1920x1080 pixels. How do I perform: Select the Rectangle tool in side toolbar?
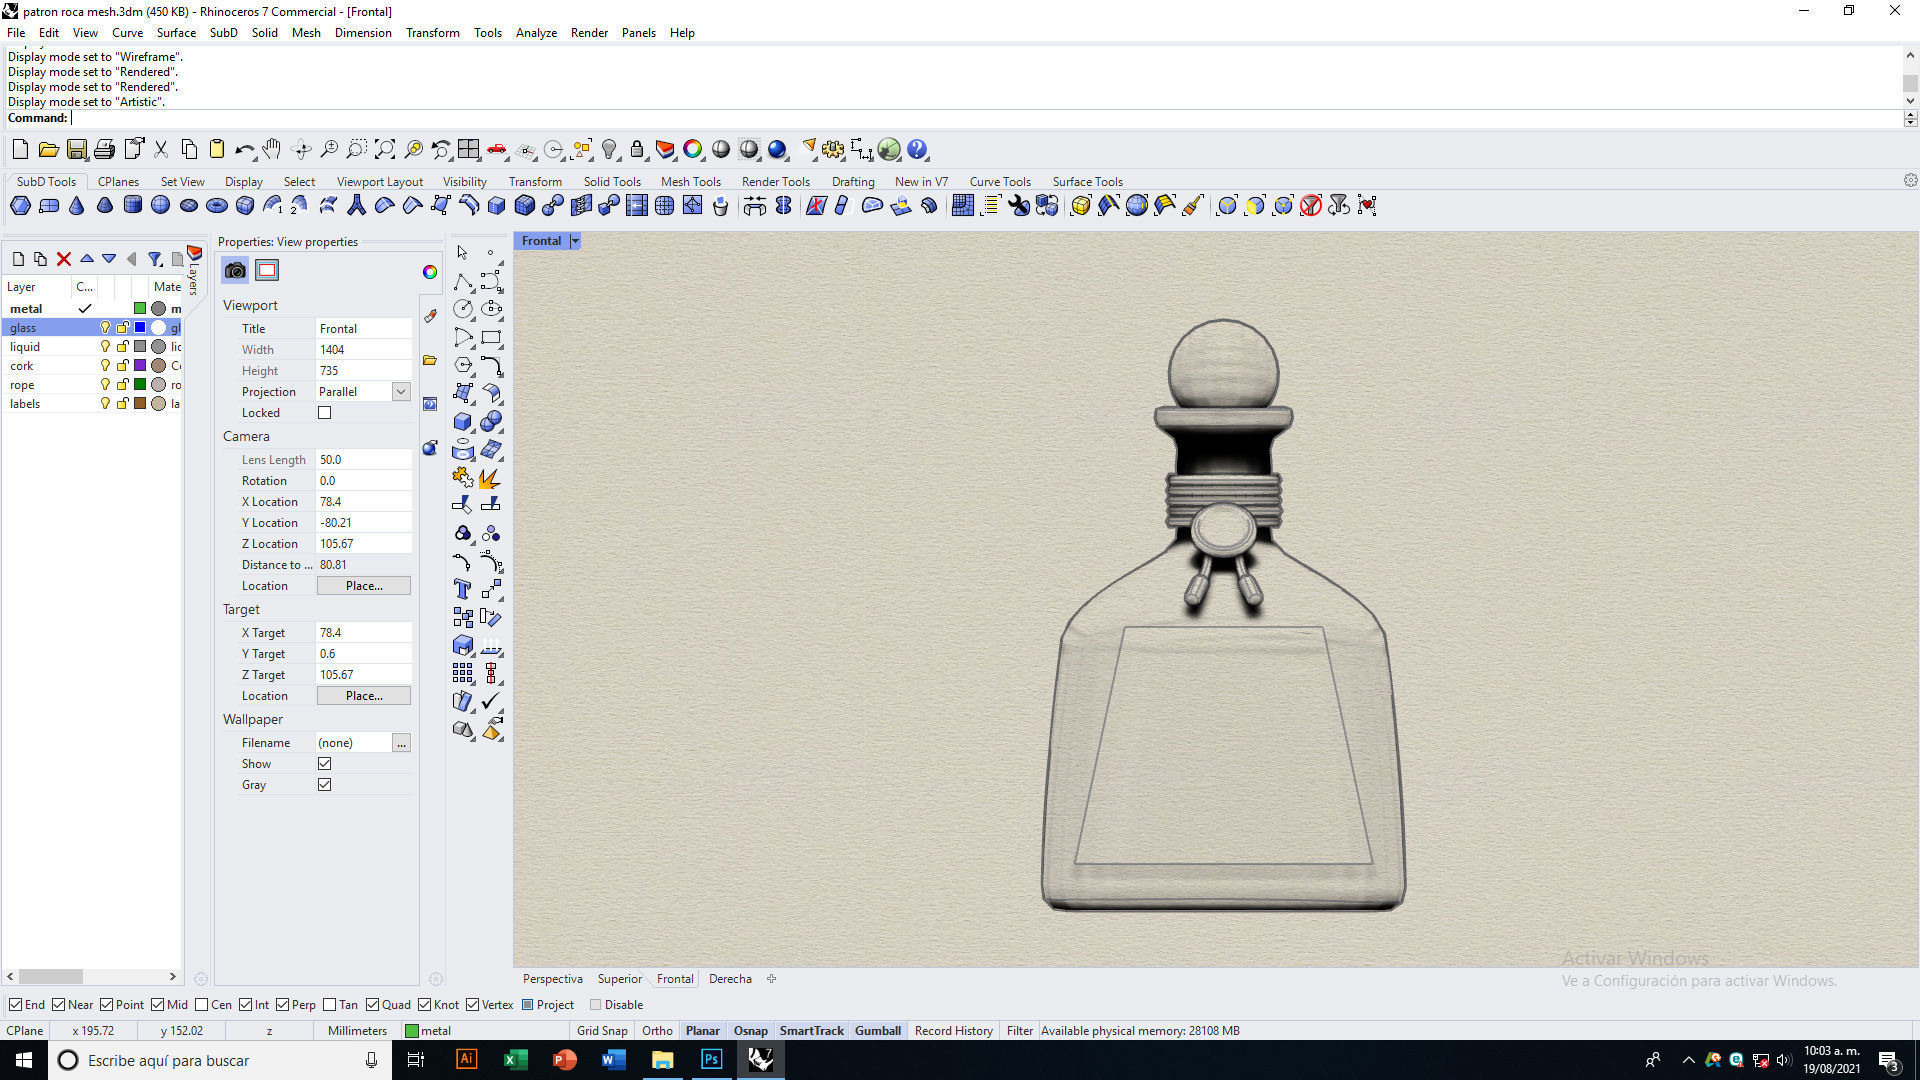tap(491, 337)
